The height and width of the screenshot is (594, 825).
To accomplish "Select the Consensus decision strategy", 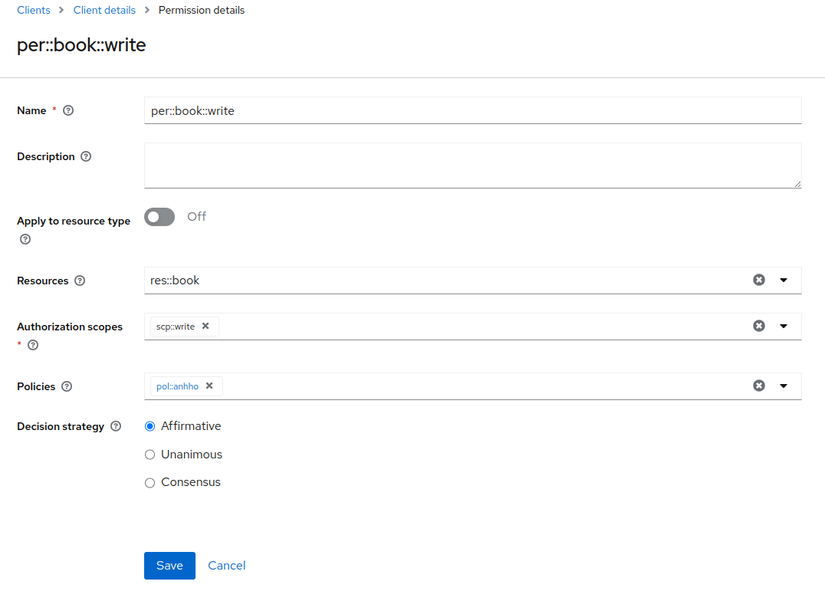I will pyautogui.click(x=150, y=483).
